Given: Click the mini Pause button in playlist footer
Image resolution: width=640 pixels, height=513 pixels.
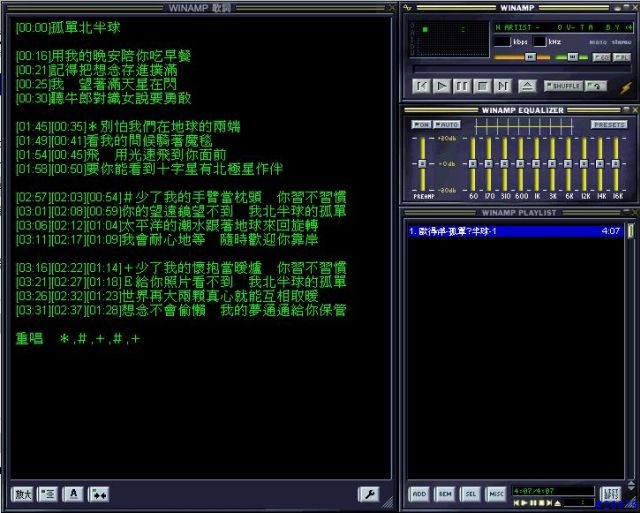Looking at the screenshot, I should coord(533,503).
